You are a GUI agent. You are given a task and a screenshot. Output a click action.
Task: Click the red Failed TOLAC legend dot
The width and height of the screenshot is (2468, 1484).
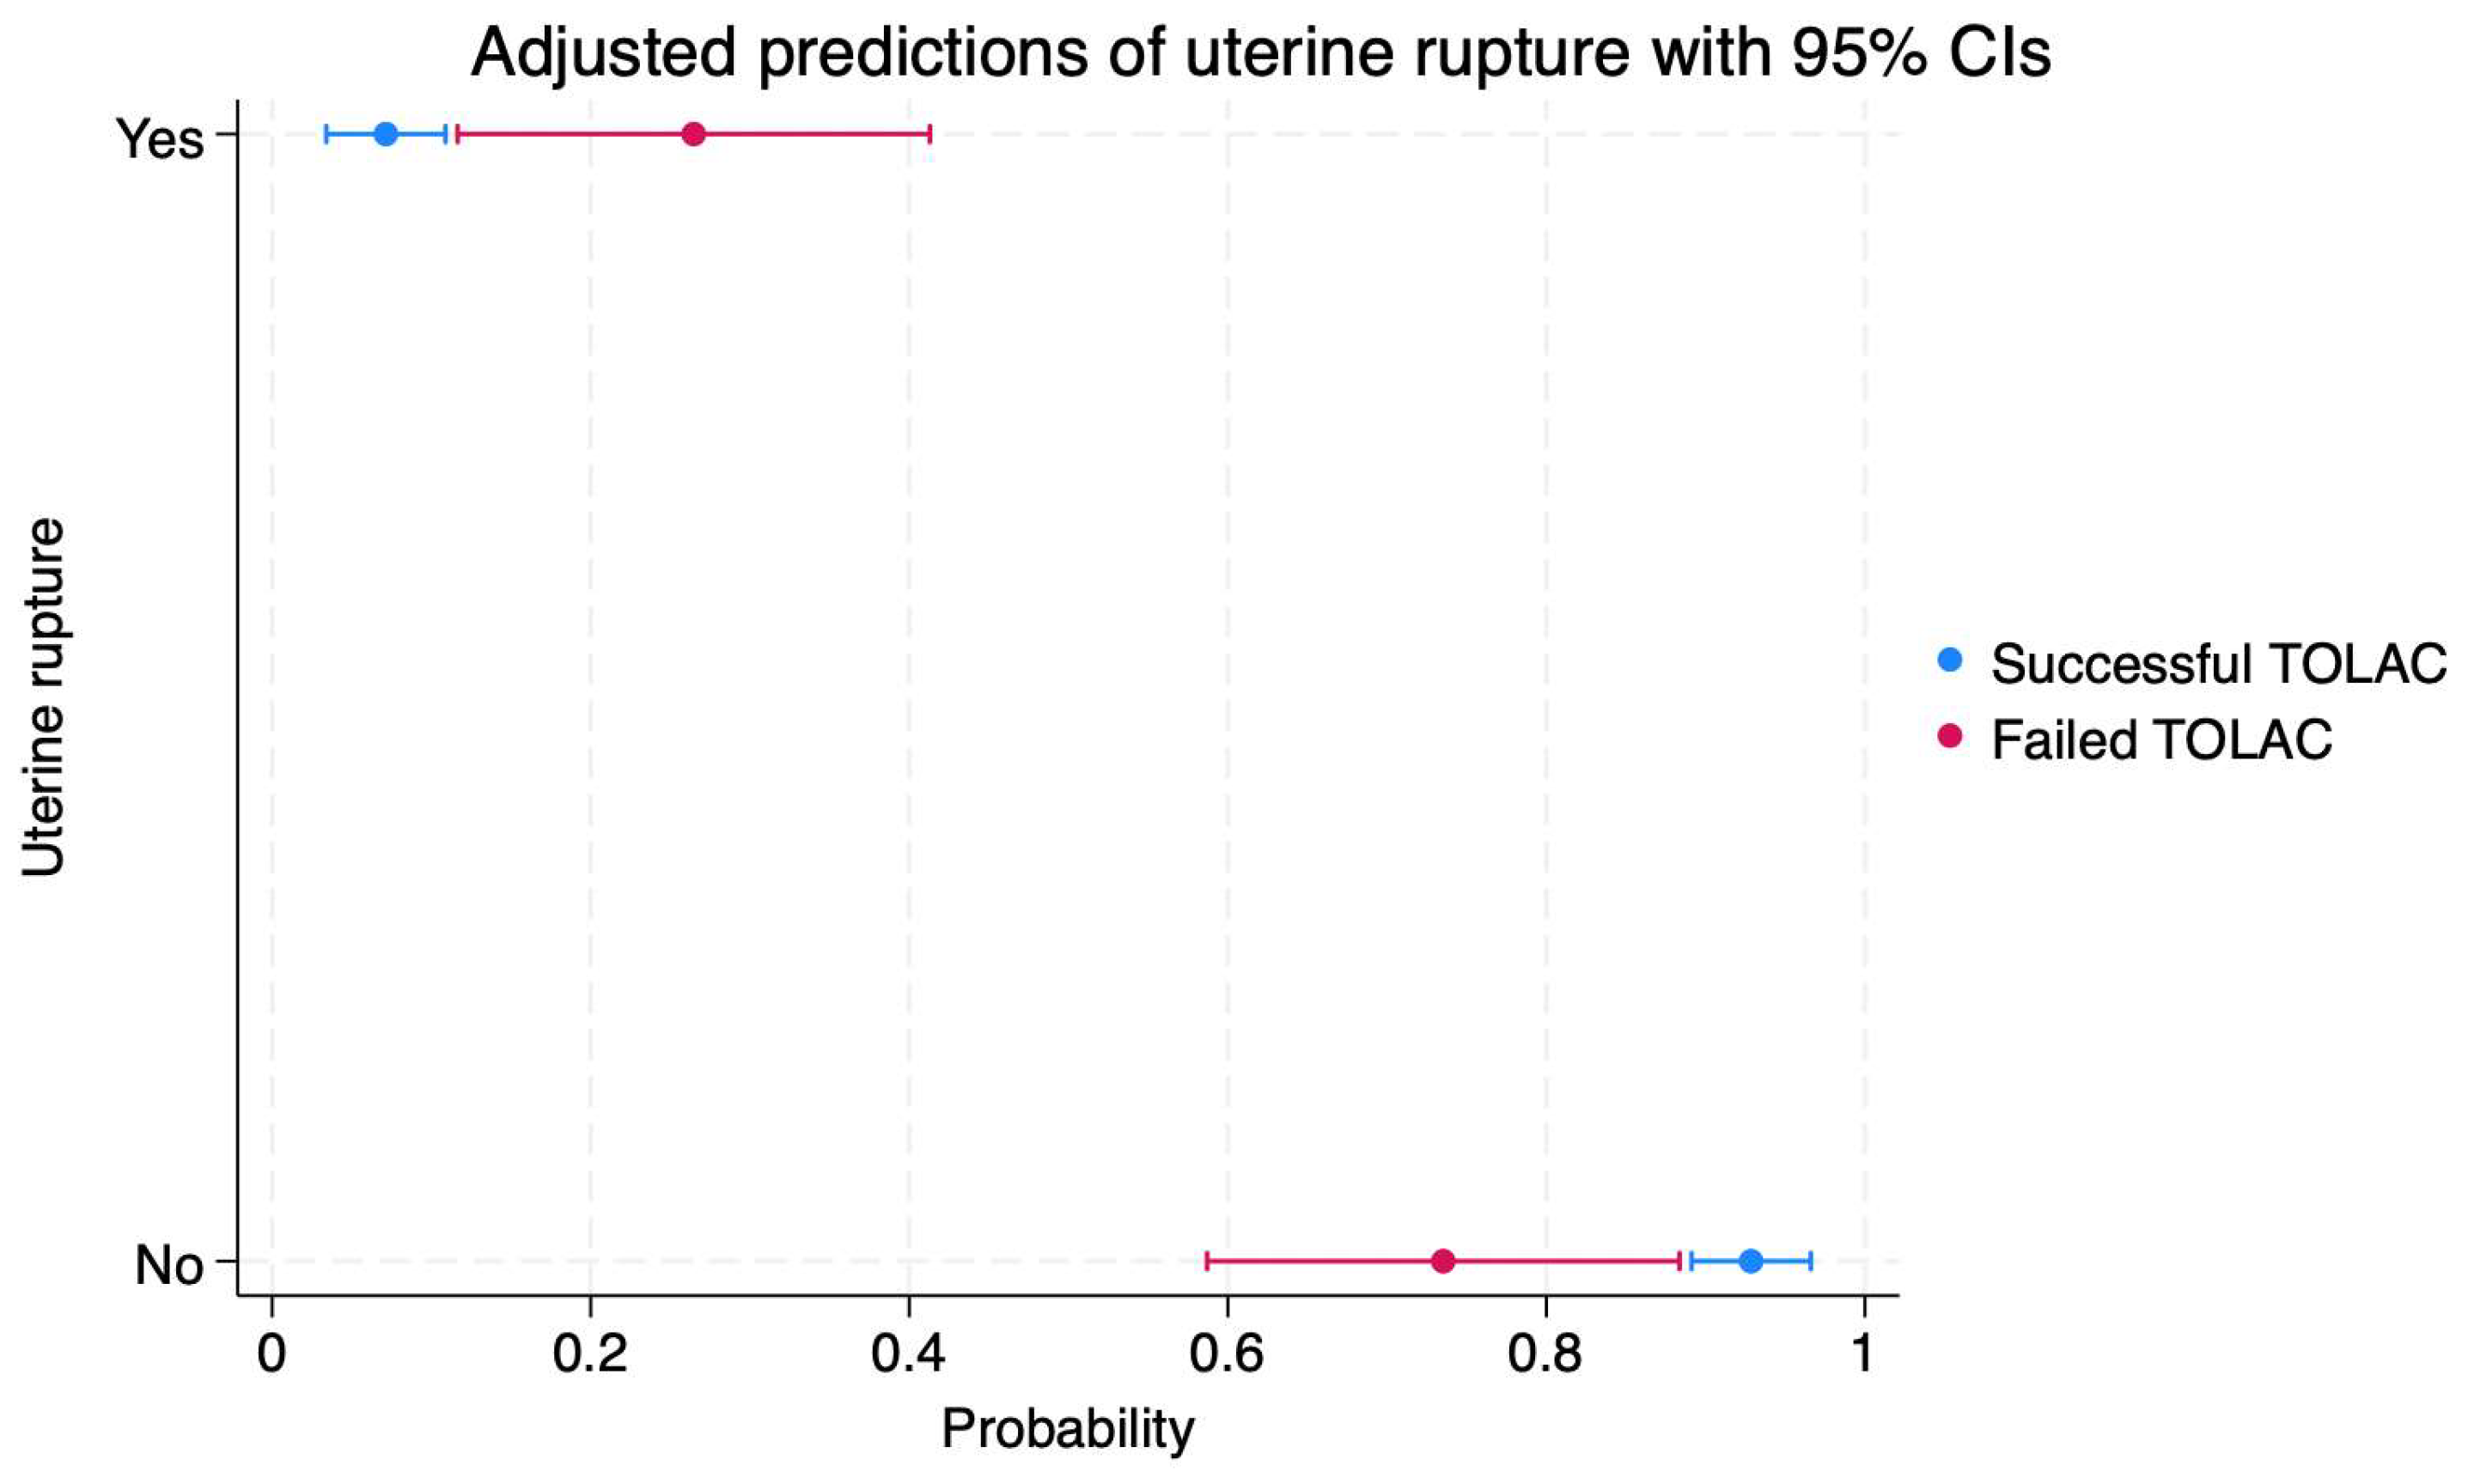coord(1949,737)
